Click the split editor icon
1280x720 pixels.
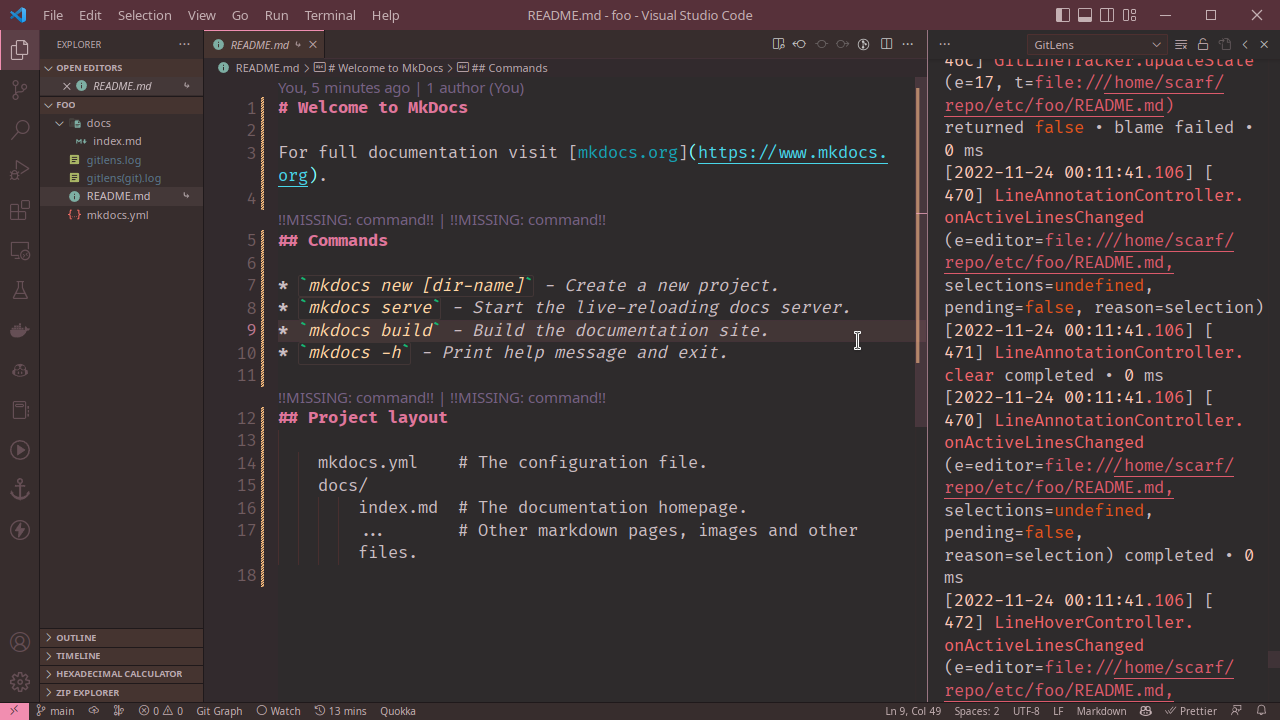tap(886, 44)
